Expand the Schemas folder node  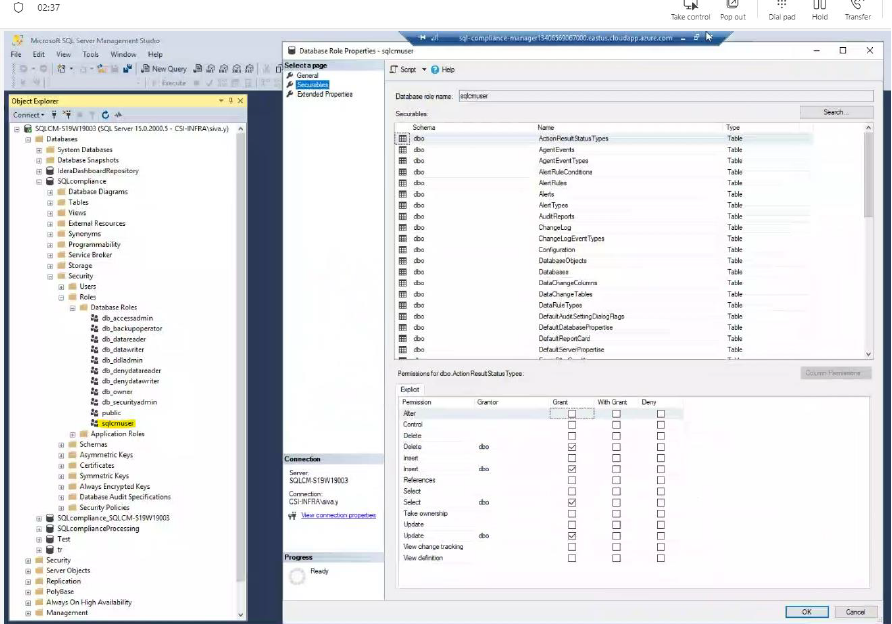tap(61, 445)
